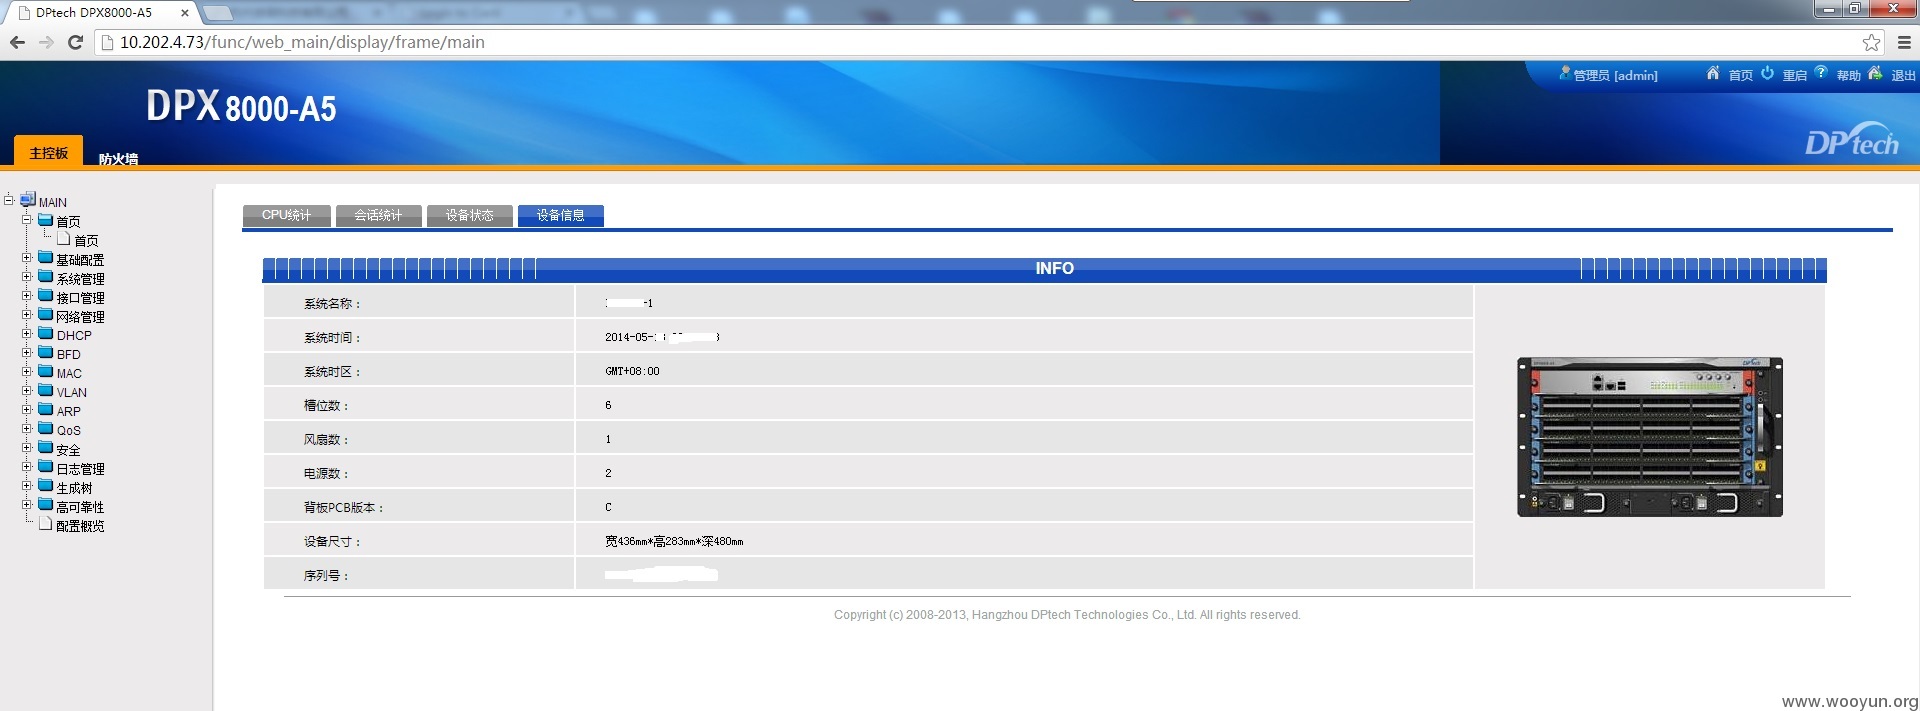Click the 首页 folder icon

pyautogui.click(x=46, y=220)
